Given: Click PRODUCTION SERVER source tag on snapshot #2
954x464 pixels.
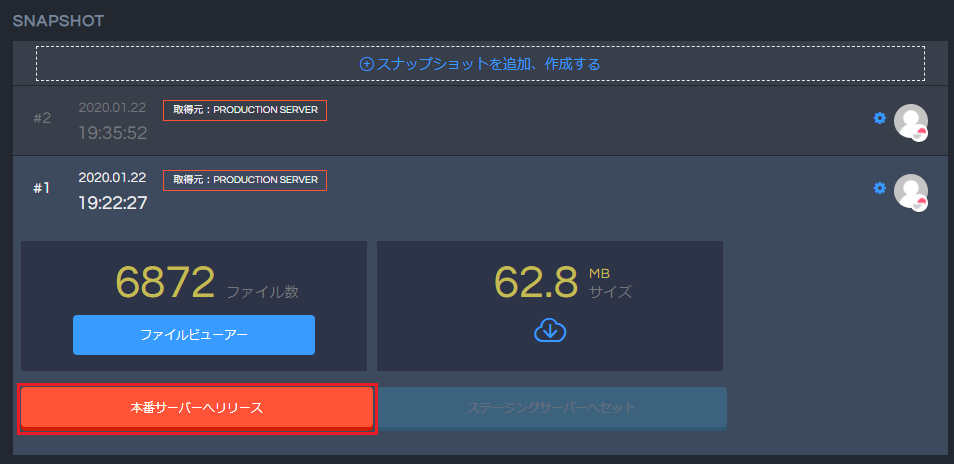Looking at the screenshot, I should click(x=245, y=110).
